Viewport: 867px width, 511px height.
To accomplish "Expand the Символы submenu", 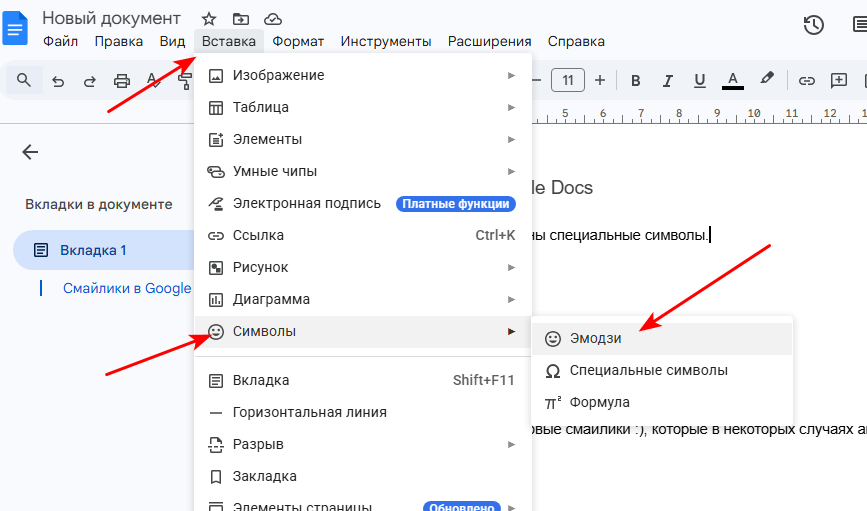I will [x=363, y=332].
